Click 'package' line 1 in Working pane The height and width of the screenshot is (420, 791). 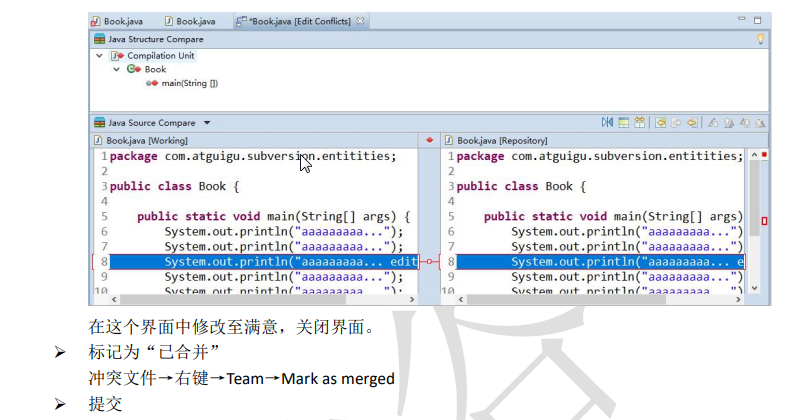coord(253,156)
